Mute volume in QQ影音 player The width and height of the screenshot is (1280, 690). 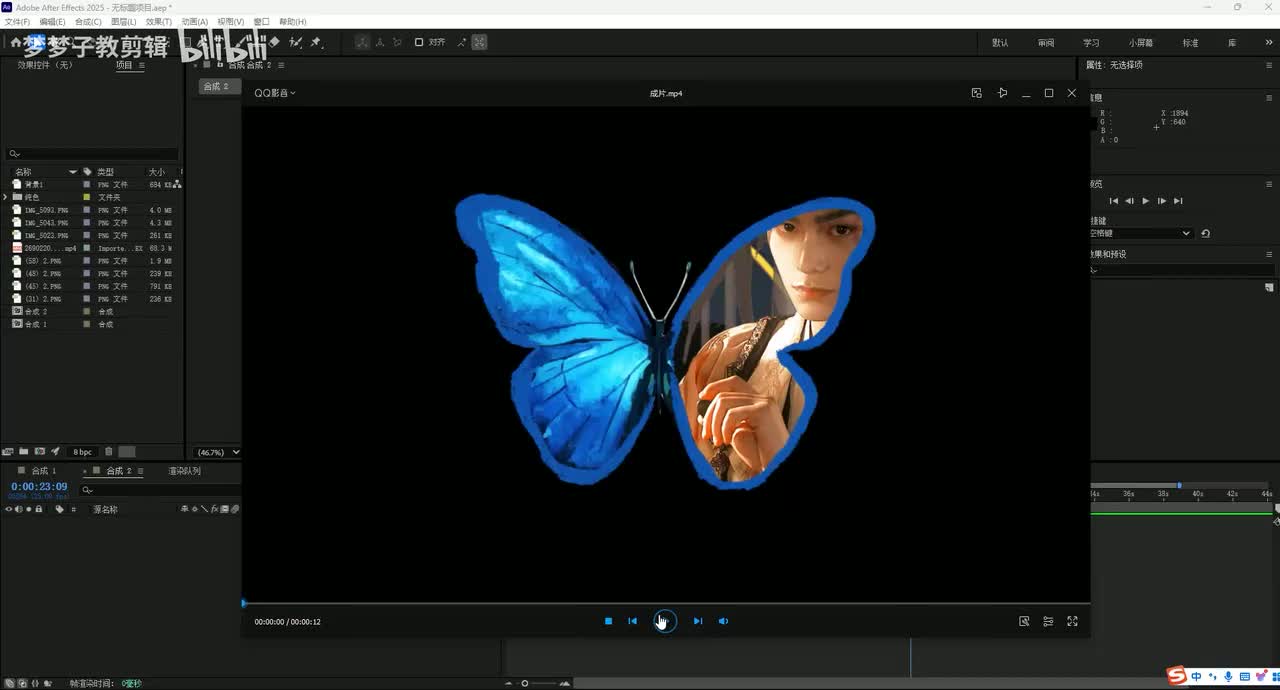pyautogui.click(x=723, y=621)
